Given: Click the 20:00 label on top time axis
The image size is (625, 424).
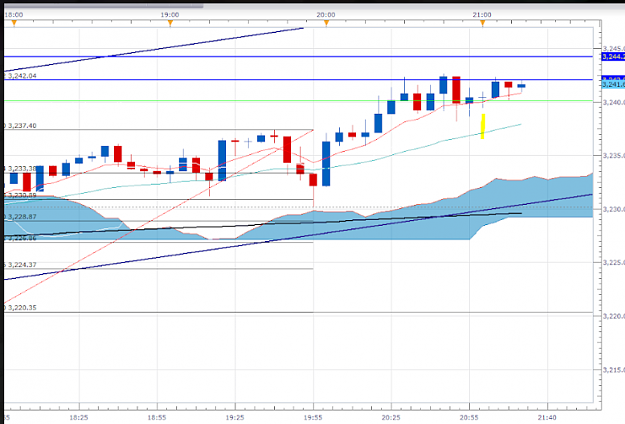Looking at the screenshot, I should (326, 15).
